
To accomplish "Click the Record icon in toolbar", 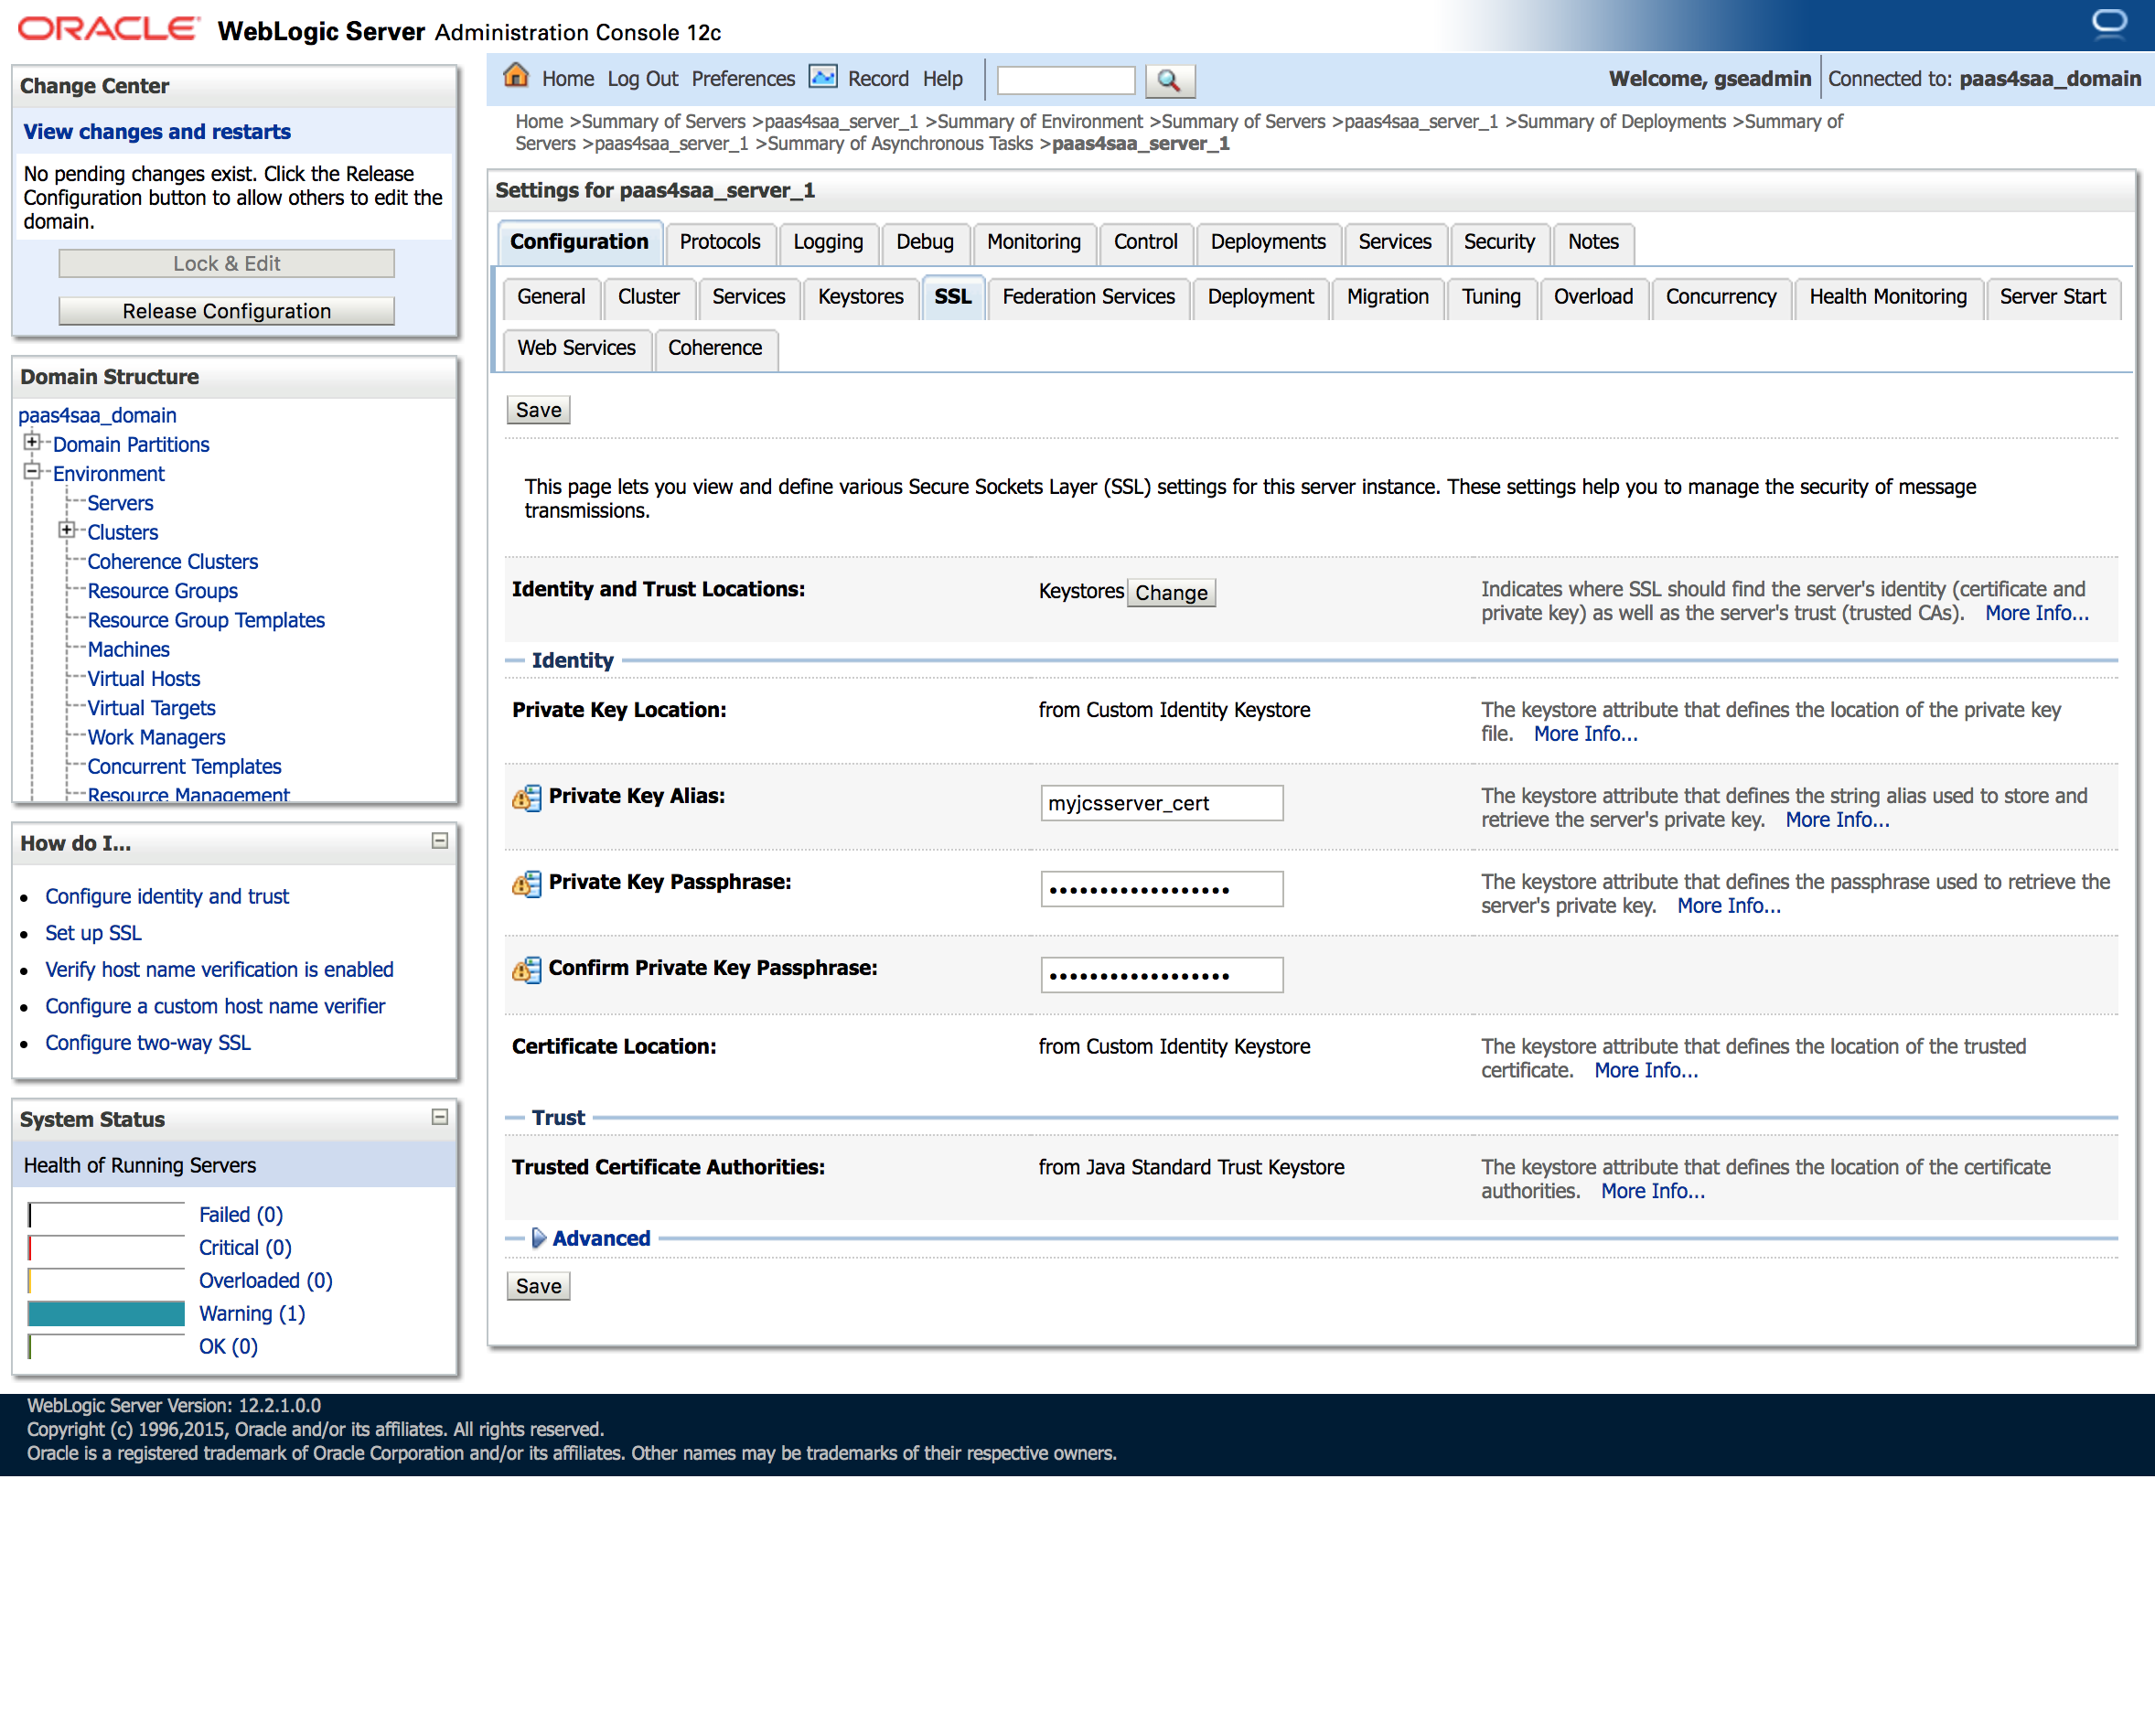I will tap(823, 77).
